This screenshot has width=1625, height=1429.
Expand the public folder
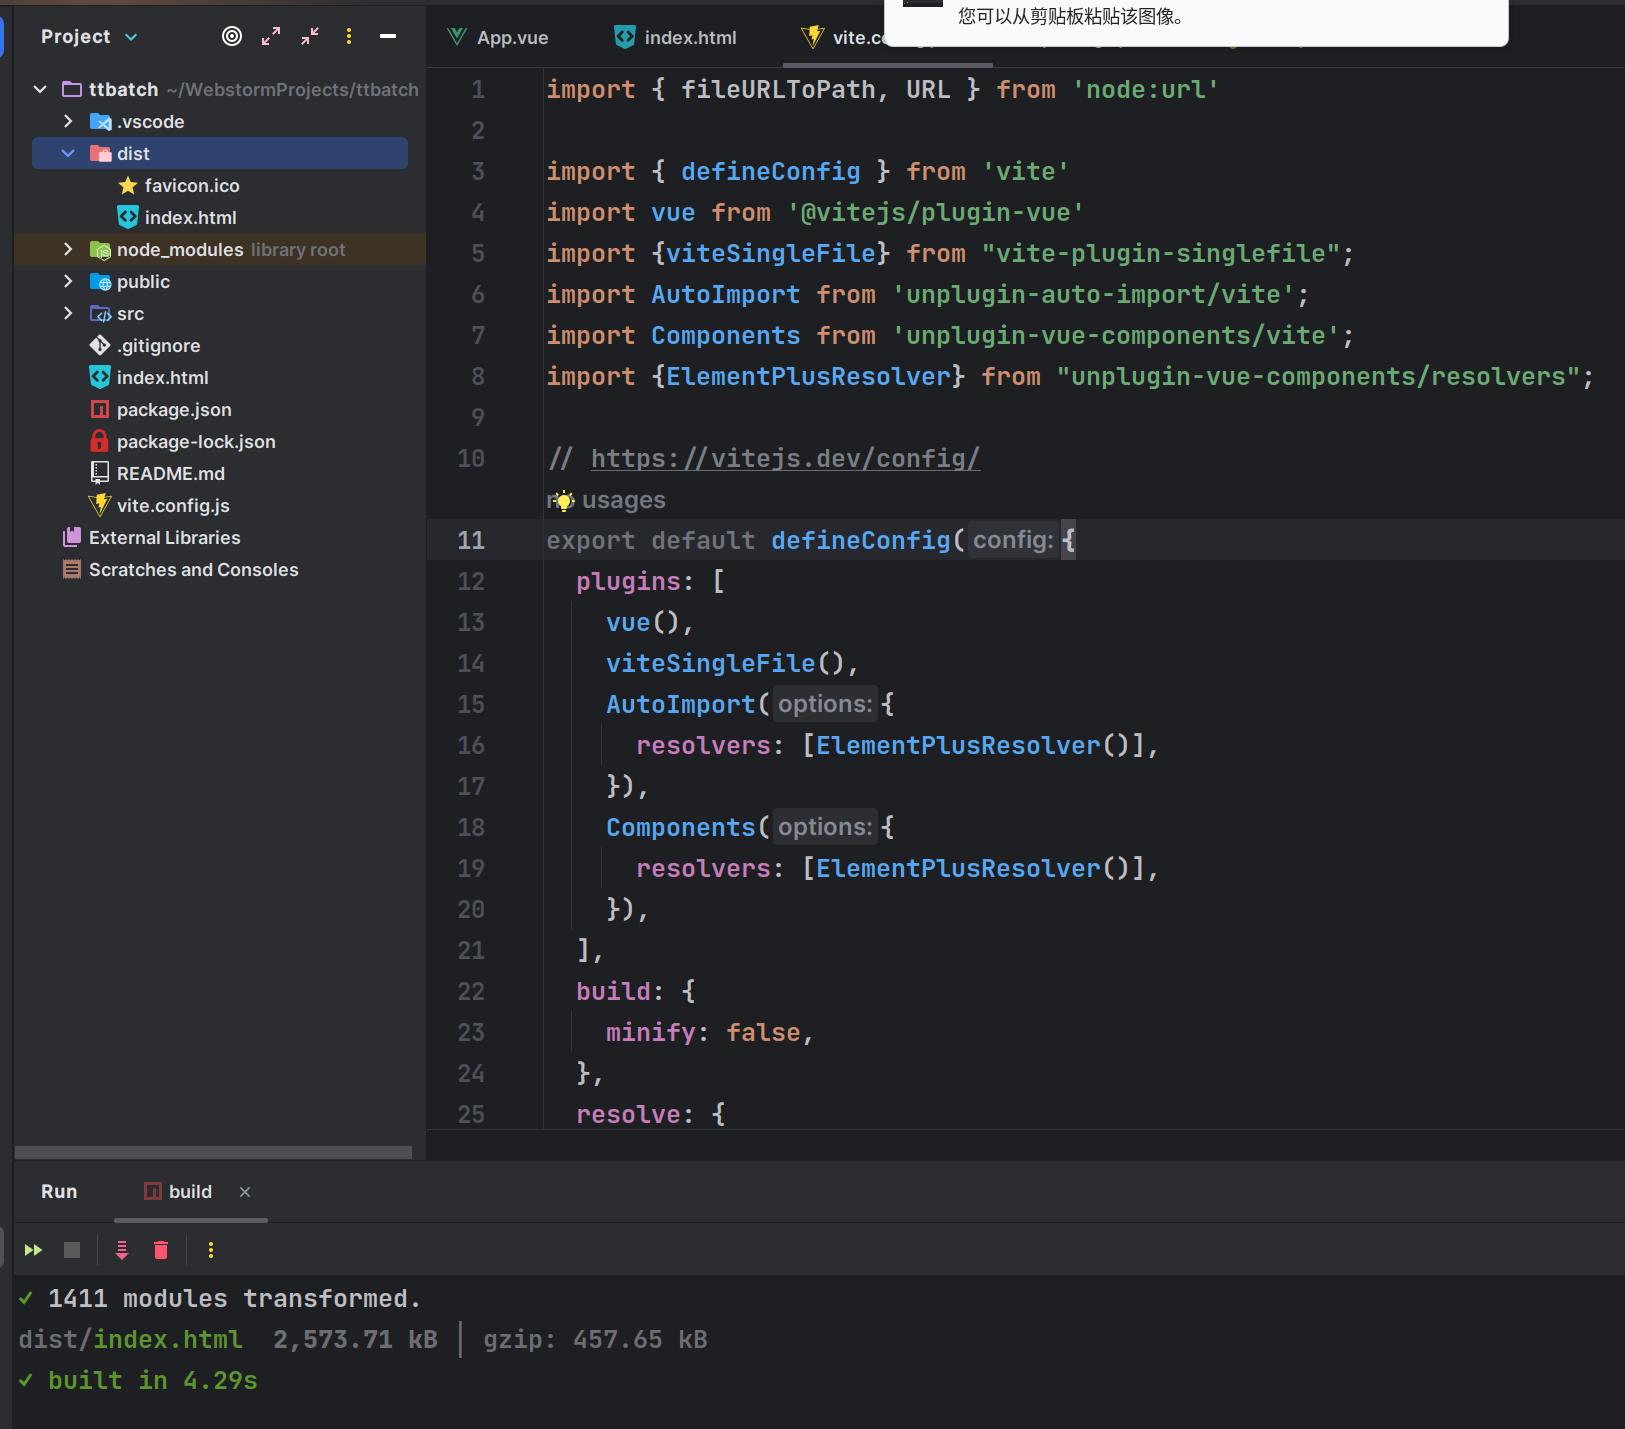click(x=68, y=281)
